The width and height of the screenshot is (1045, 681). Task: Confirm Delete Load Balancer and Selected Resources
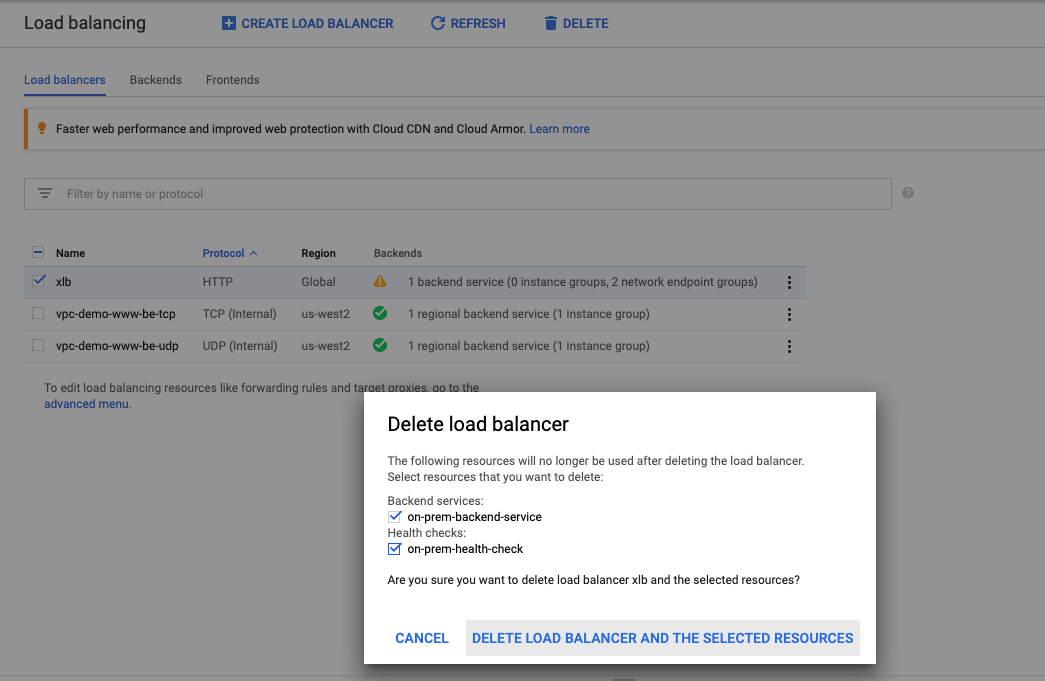tap(662, 638)
